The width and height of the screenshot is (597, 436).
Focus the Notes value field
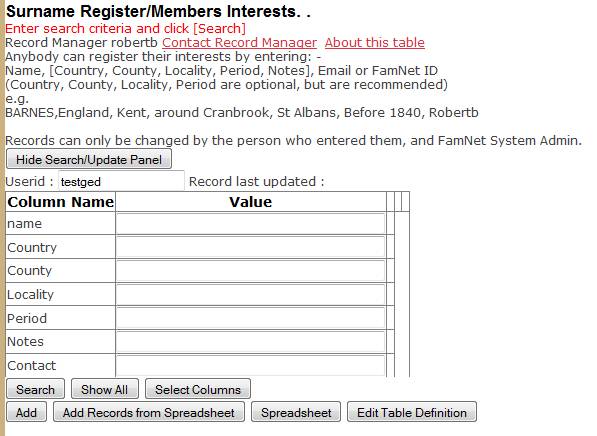(251, 342)
